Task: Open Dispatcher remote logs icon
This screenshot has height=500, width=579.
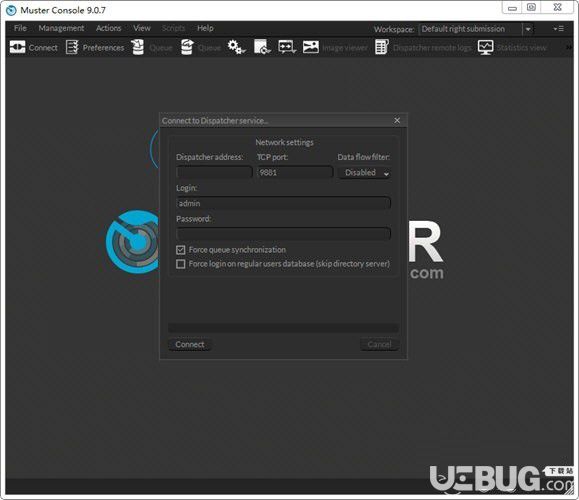Action: click(x=382, y=47)
